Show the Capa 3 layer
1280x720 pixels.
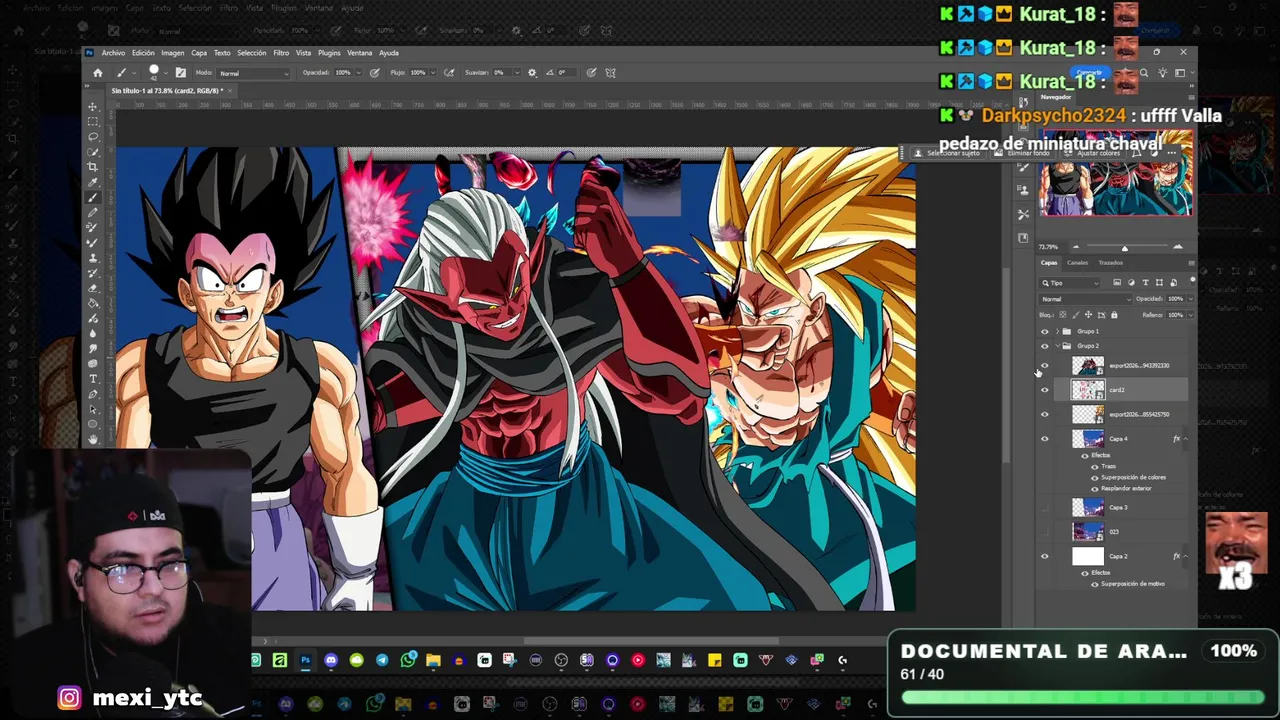1045,508
